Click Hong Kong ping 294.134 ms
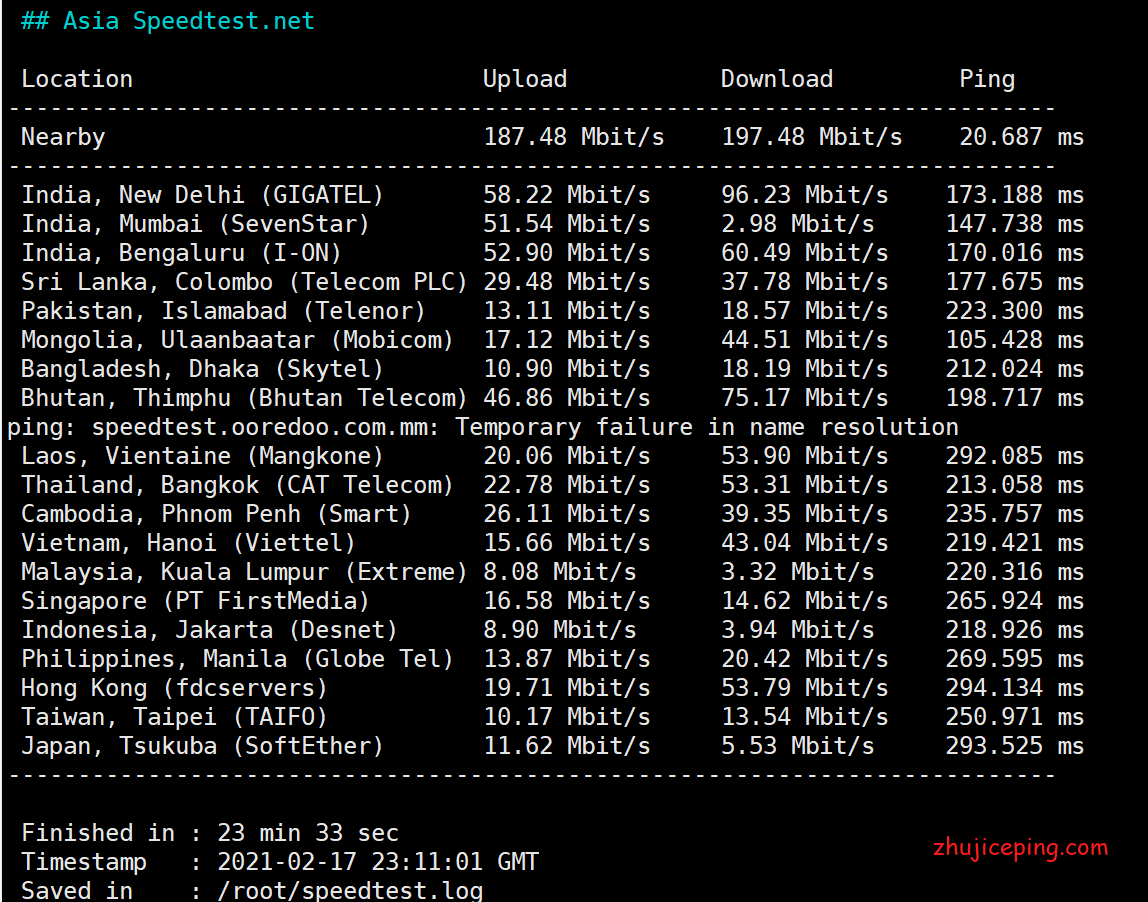 pos(1015,687)
